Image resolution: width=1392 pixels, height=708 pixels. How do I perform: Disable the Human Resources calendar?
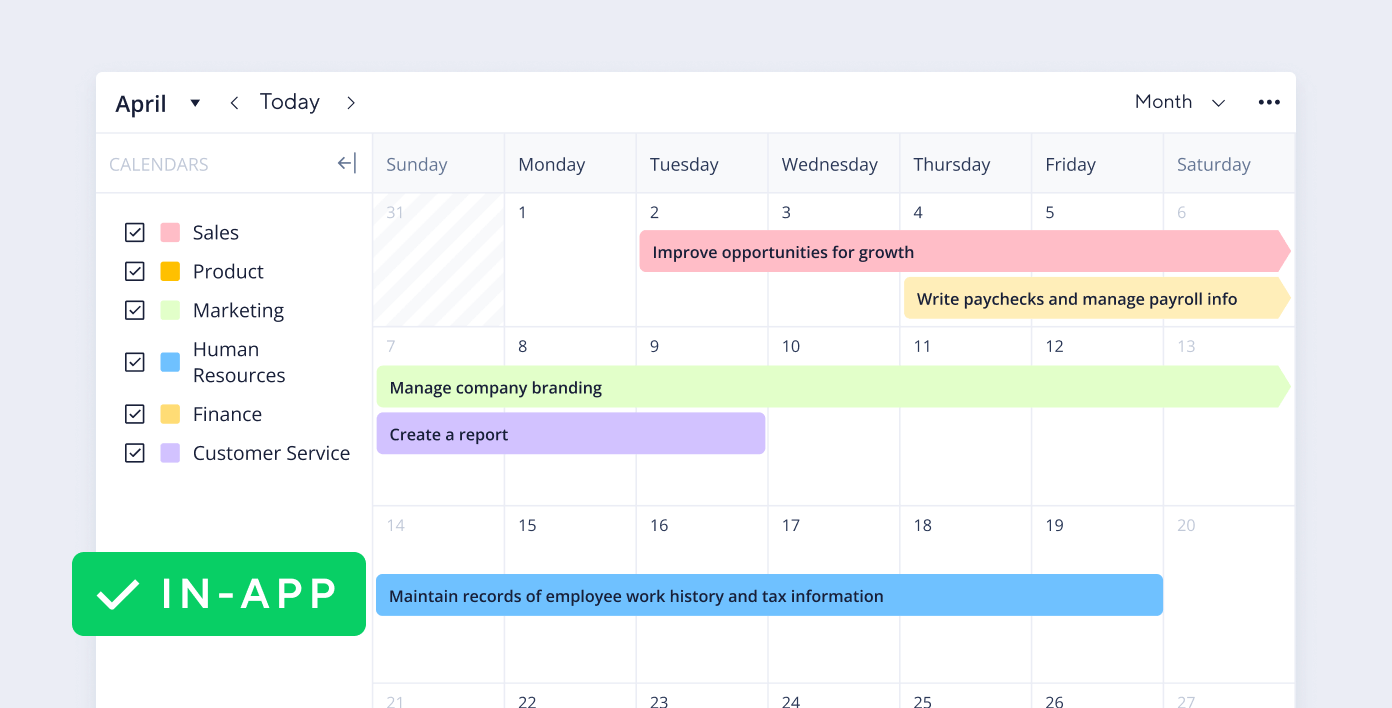click(x=135, y=362)
